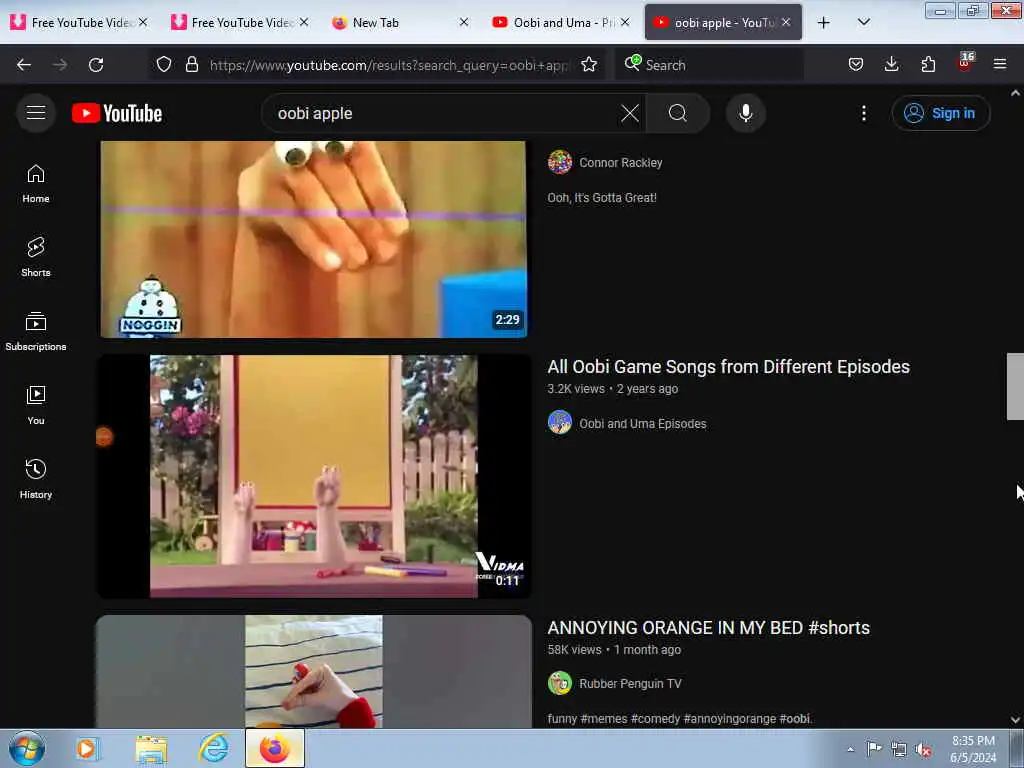Open the Firefox downloads panel
Image resolution: width=1024 pixels, height=768 pixels.
pos(891,65)
